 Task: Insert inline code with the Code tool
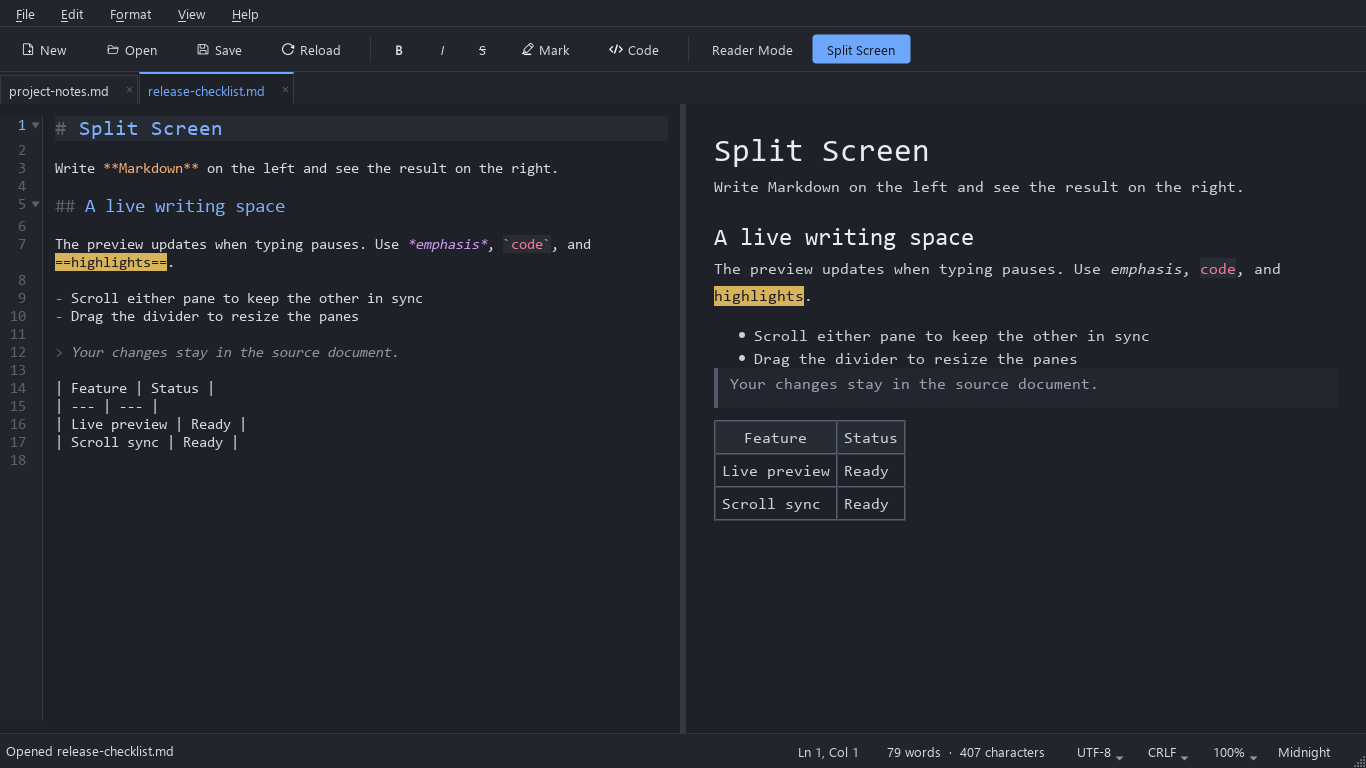tap(634, 50)
